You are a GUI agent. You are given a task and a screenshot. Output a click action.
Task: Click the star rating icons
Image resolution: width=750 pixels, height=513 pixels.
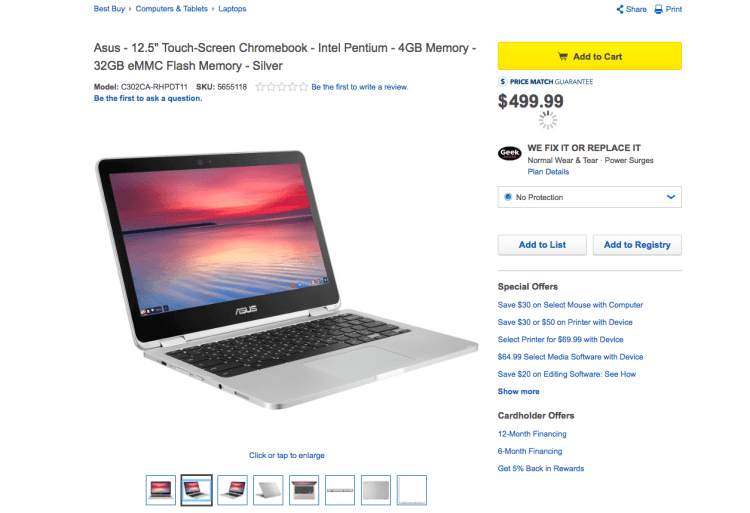(282, 87)
